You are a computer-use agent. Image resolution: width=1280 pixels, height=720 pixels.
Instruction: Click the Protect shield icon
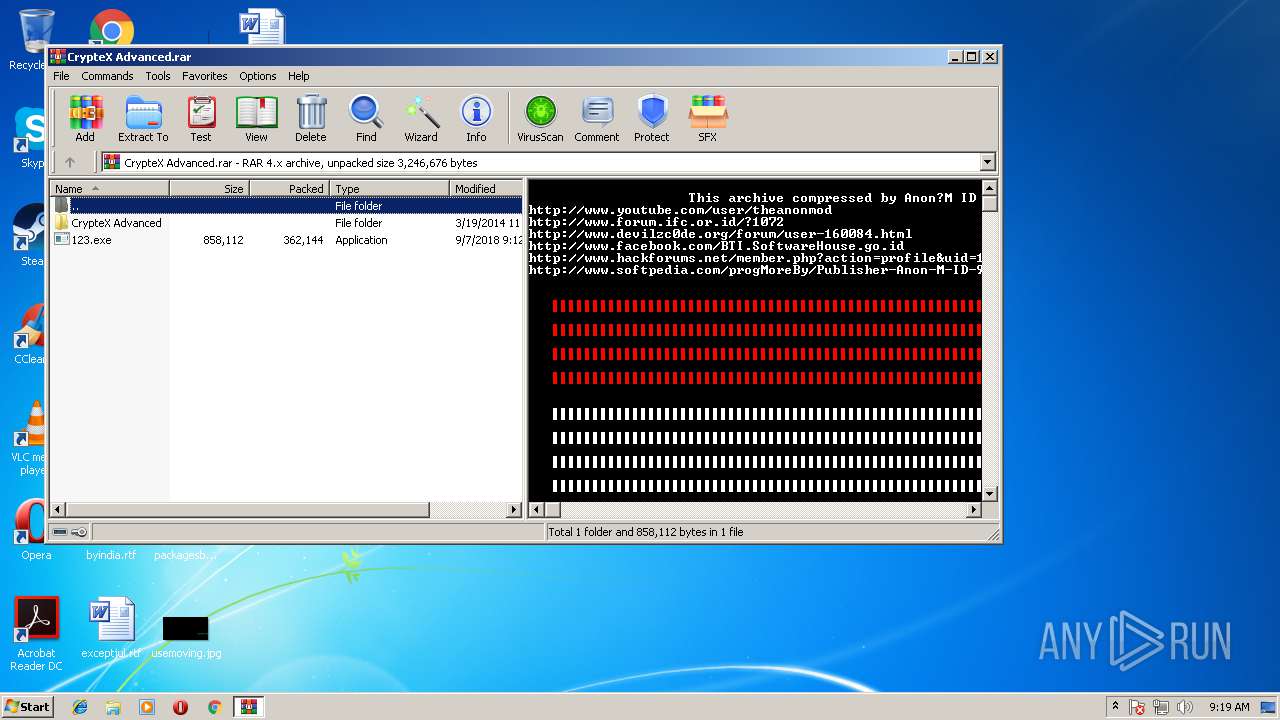pos(652,119)
